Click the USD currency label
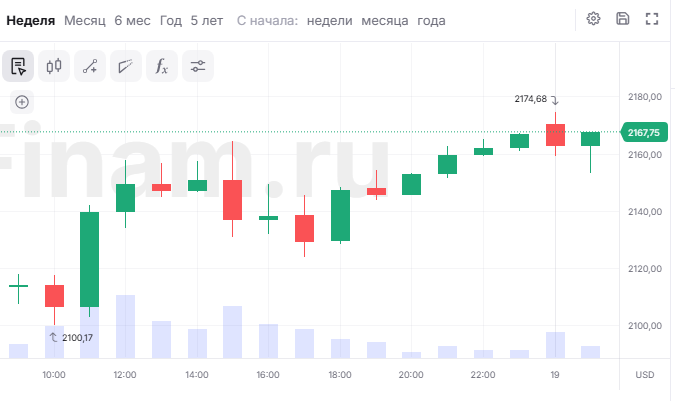675x401 pixels. pyautogui.click(x=645, y=375)
